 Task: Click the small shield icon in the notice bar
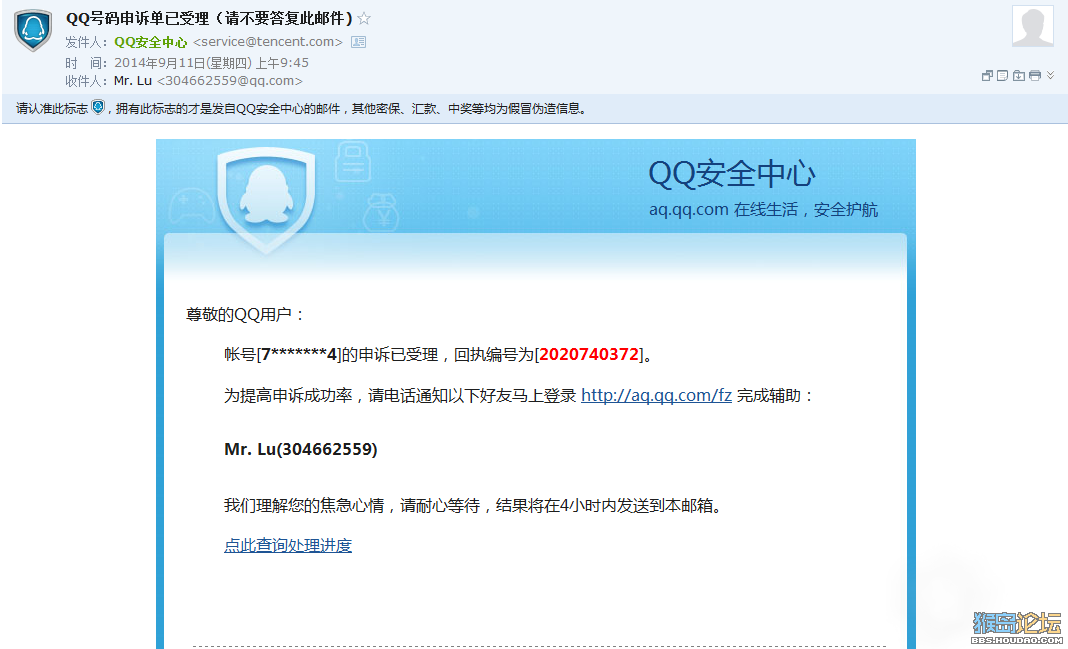pos(98,108)
